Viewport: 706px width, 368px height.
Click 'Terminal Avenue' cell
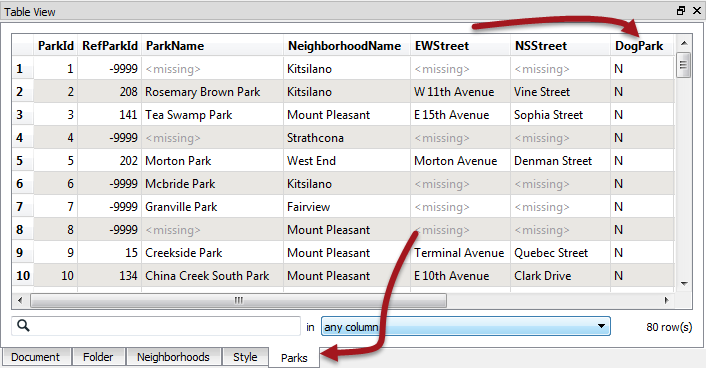460,253
